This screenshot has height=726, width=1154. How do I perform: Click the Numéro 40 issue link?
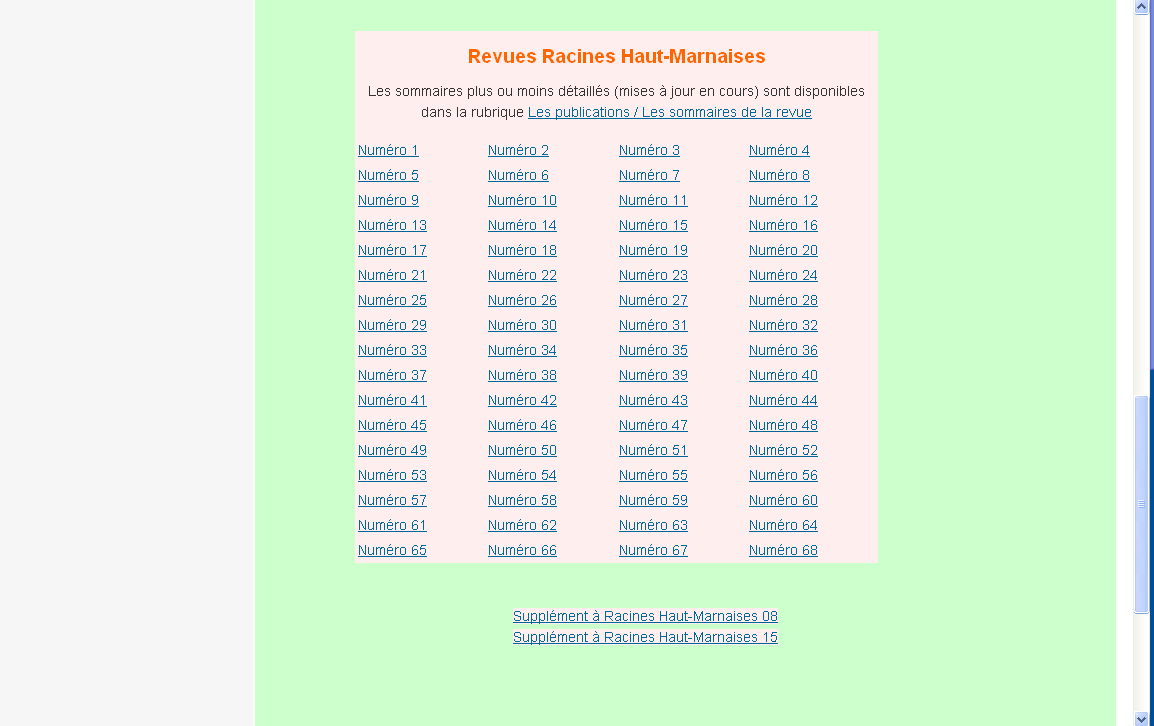tap(783, 375)
